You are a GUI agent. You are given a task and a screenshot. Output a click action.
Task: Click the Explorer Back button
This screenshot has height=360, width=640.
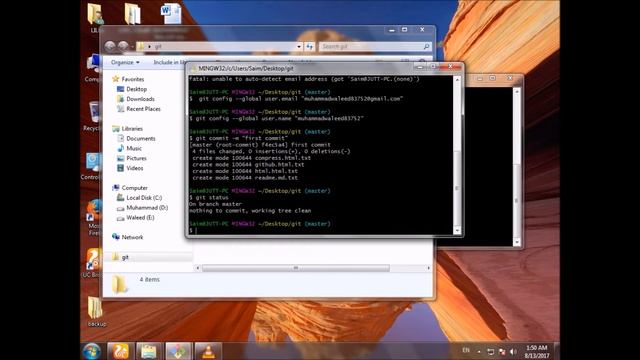[x=110, y=47]
